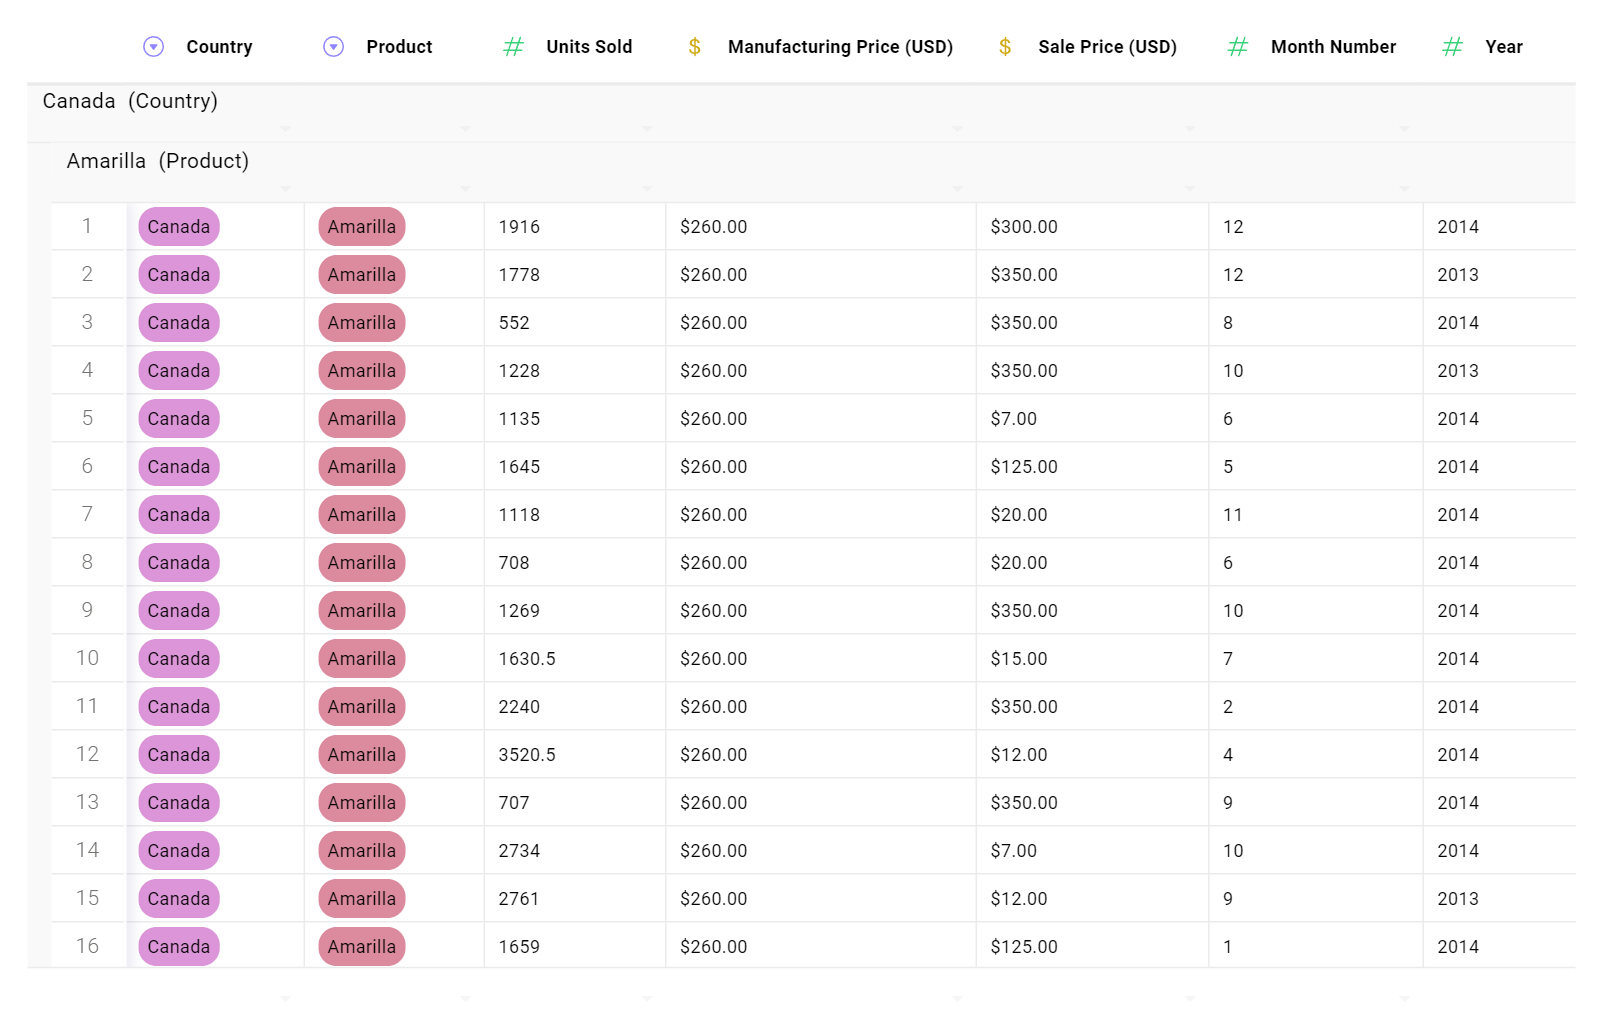Click row number 5
Viewport: 1603px width, 1011px height.
coord(87,418)
